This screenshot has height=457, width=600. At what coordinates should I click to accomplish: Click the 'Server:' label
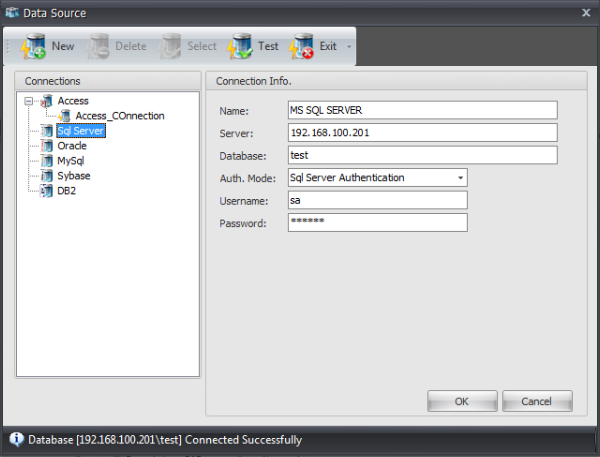click(x=236, y=134)
